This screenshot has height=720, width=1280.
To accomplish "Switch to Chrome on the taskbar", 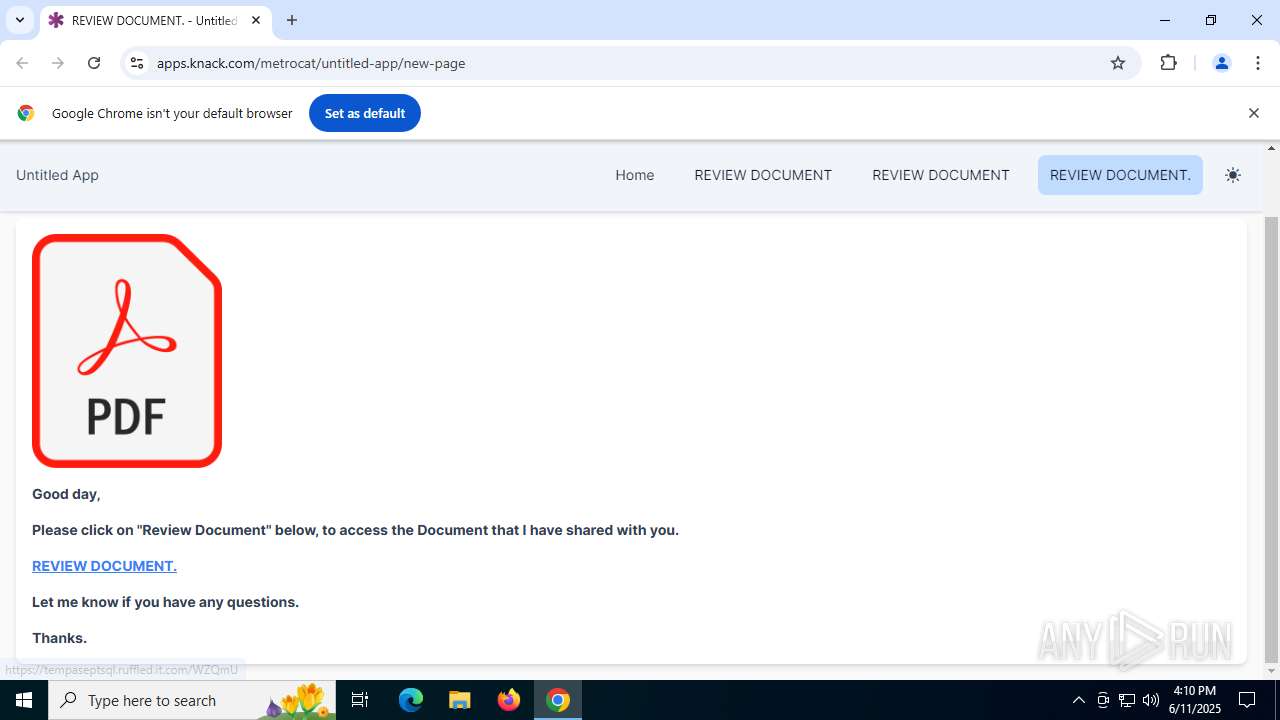I will coord(558,700).
